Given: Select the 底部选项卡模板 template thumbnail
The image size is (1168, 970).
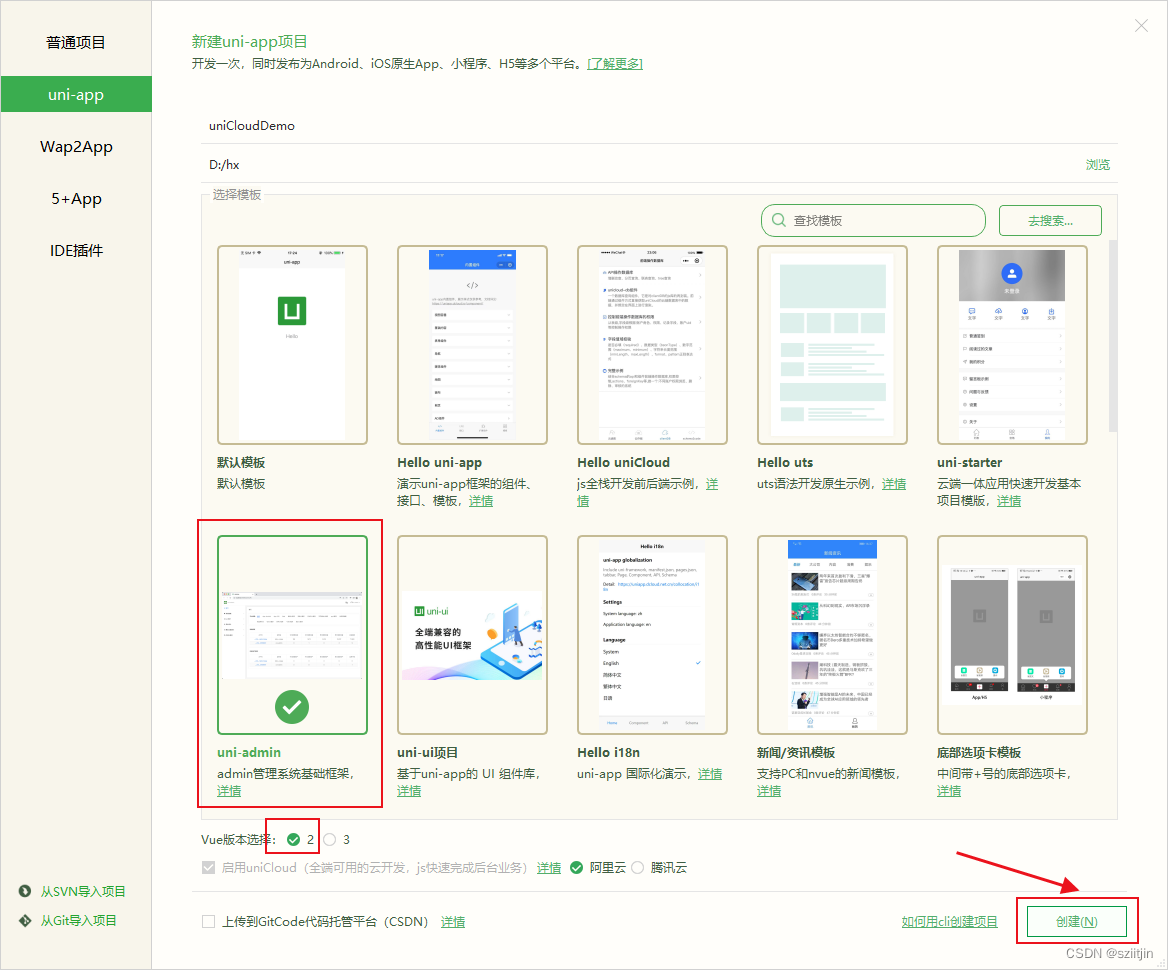Looking at the screenshot, I should [x=1012, y=635].
